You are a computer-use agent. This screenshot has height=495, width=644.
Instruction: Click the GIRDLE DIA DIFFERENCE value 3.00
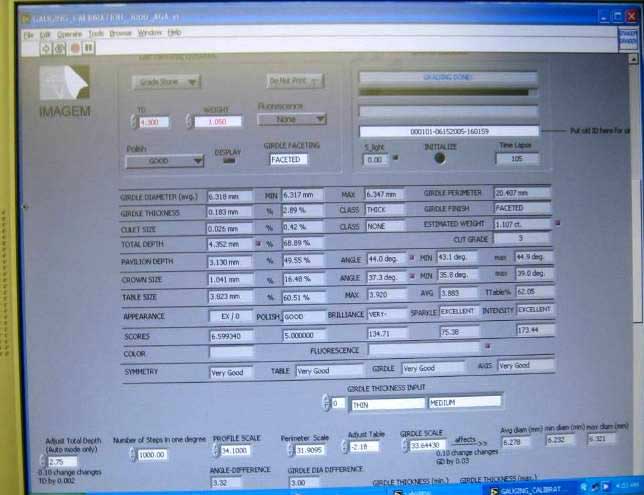pyautogui.click(x=304, y=482)
